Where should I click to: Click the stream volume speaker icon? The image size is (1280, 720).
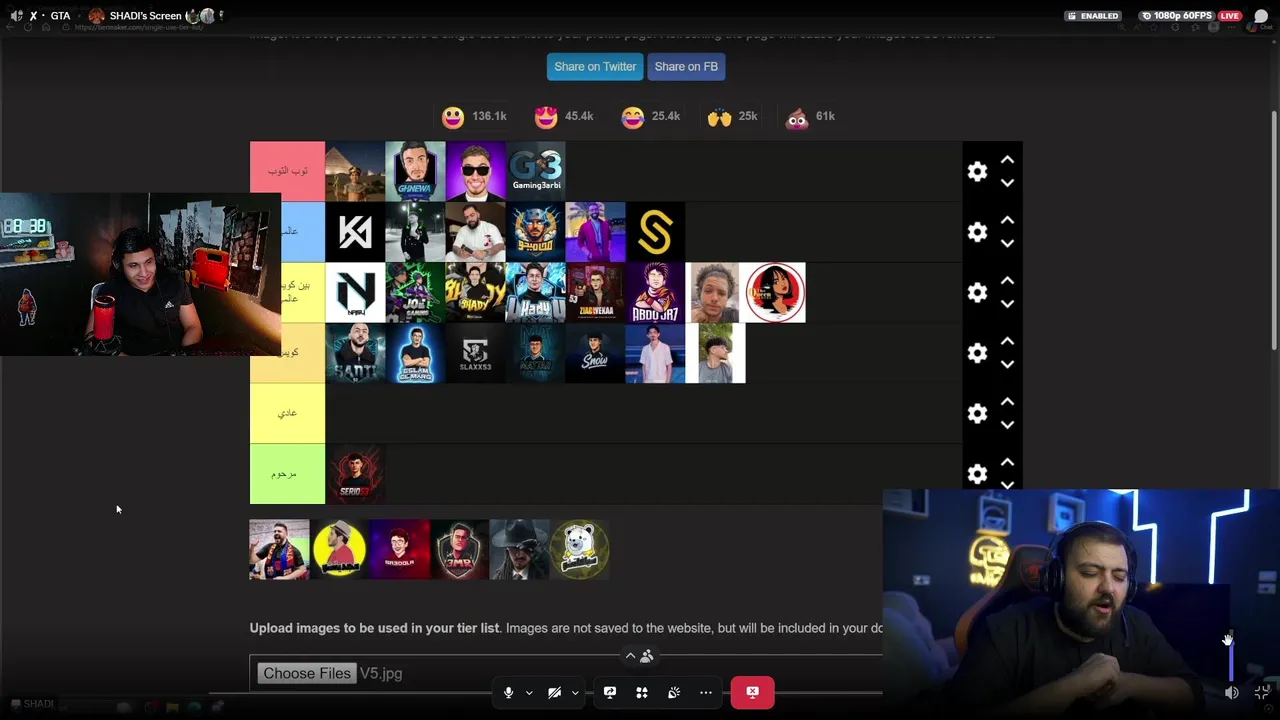(1232, 693)
